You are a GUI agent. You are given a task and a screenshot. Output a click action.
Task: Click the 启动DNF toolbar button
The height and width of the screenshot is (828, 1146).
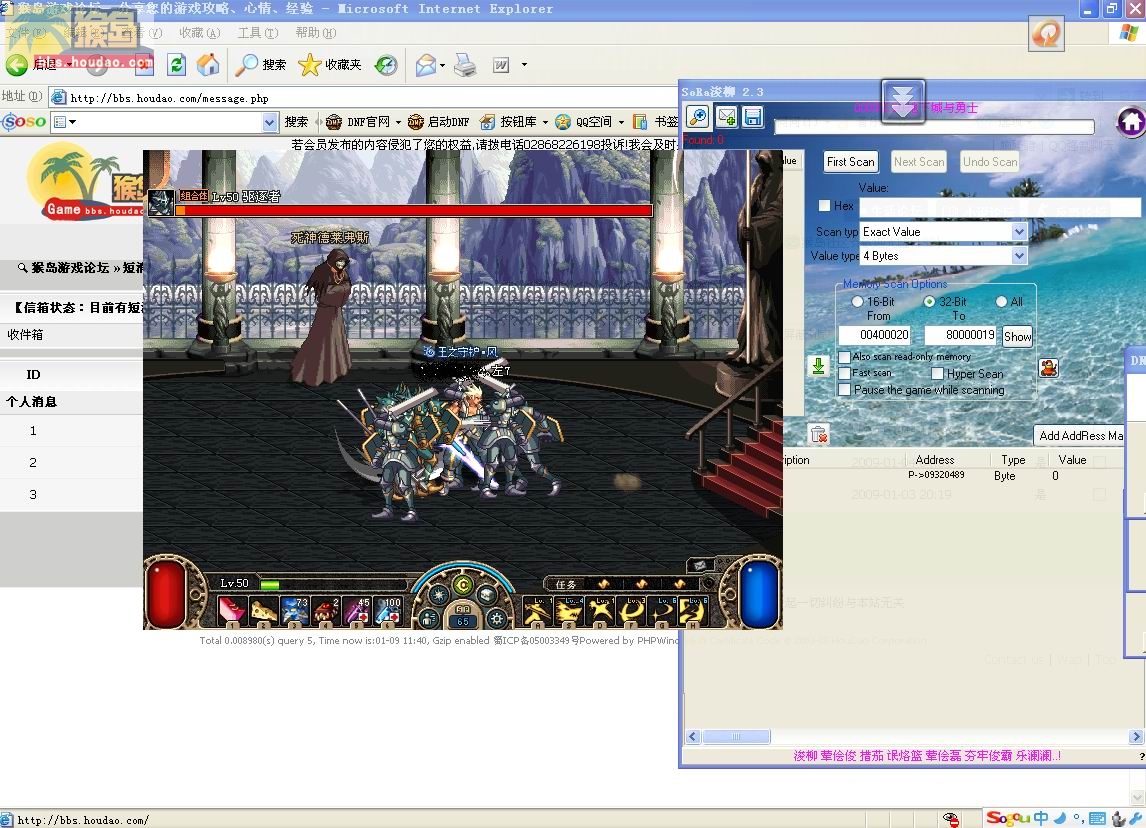[439, 122]
